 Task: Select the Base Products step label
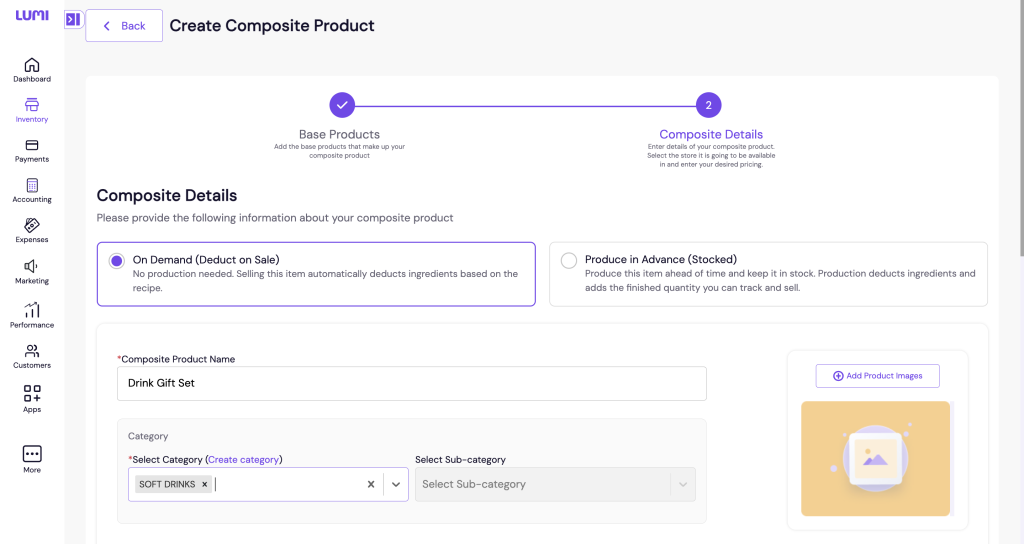pos(340,135)
